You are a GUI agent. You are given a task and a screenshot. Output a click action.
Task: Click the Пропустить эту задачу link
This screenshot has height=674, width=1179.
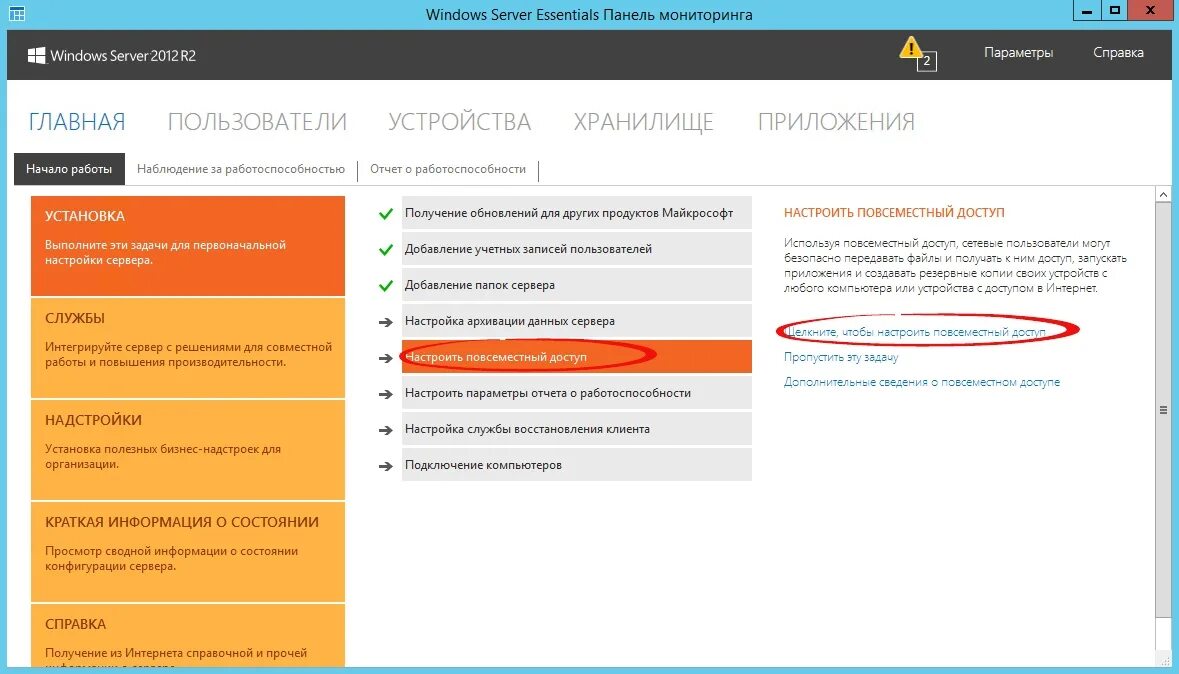(x=841, y=357)
